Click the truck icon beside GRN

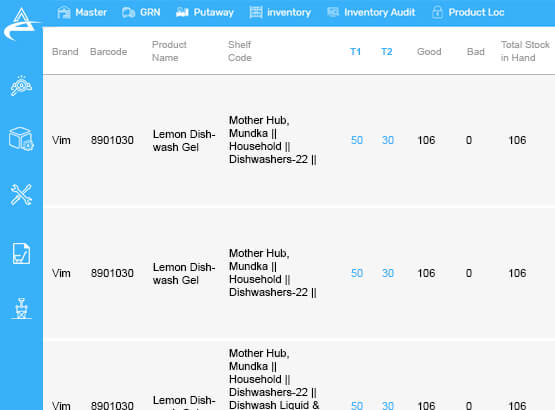[128, 13]
